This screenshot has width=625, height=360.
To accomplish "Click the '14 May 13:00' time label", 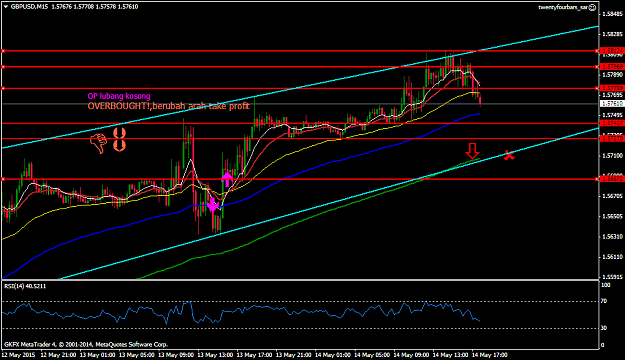I will (450, 354).
